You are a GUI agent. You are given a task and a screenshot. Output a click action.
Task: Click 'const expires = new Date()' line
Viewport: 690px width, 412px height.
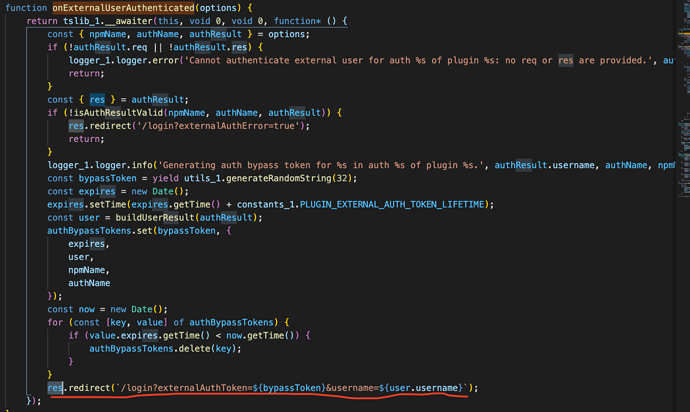118,191
